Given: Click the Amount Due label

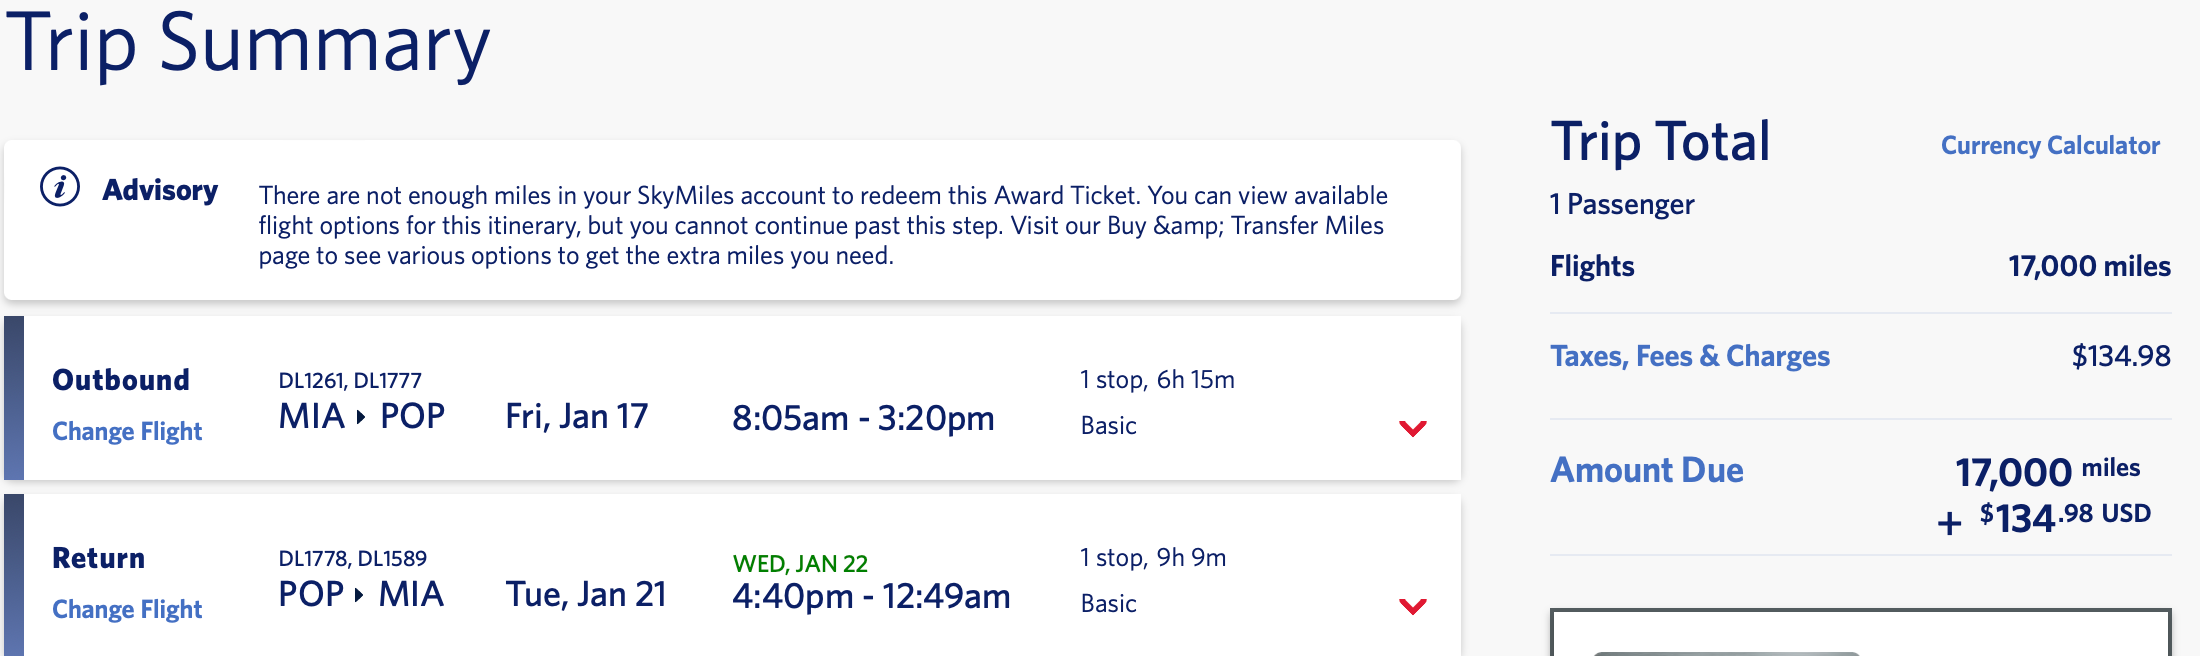Looking at the screenshot, I should coord(1646,470).
